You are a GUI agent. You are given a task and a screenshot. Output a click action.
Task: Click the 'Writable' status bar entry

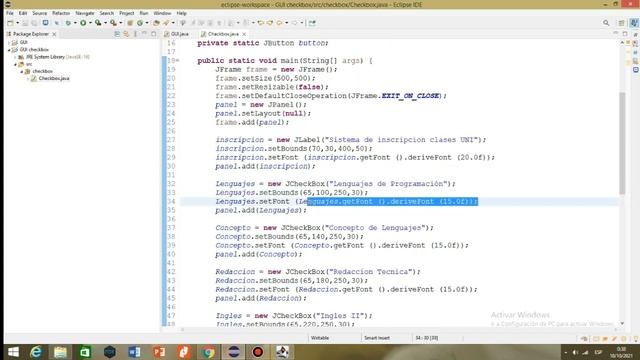[x=320, y=338]
